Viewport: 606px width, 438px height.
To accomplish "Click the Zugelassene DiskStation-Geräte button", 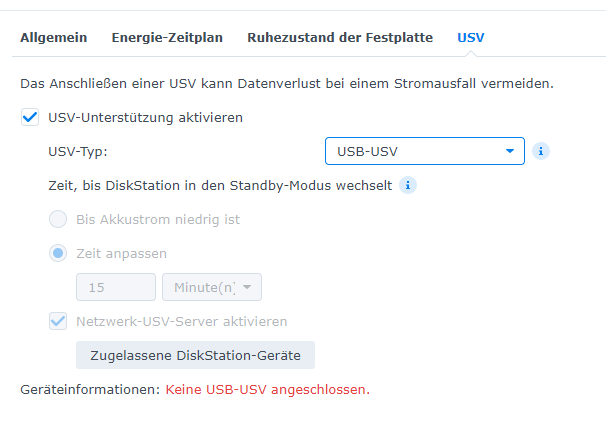I will pyautogui.click(x=196, y=355).
